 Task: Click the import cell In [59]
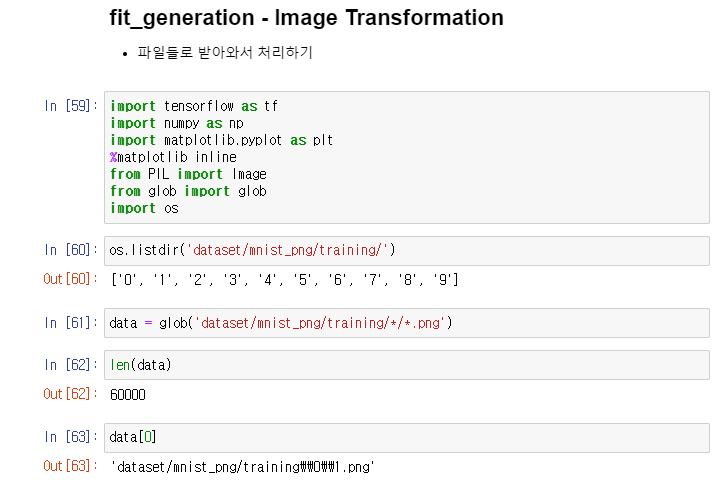(407, 157)
